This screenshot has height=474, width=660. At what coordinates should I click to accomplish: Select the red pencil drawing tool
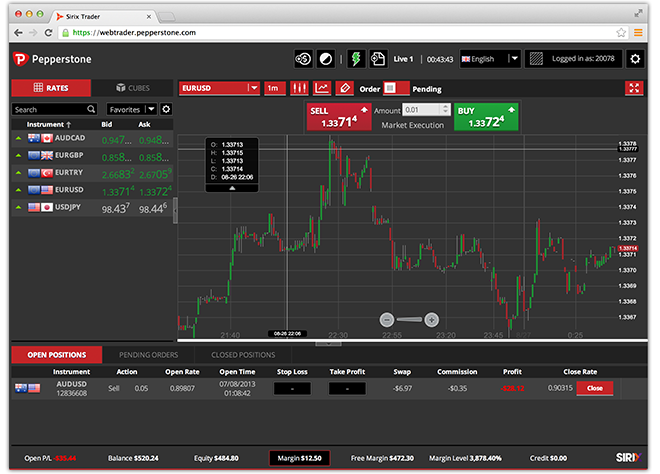[345, 88]
